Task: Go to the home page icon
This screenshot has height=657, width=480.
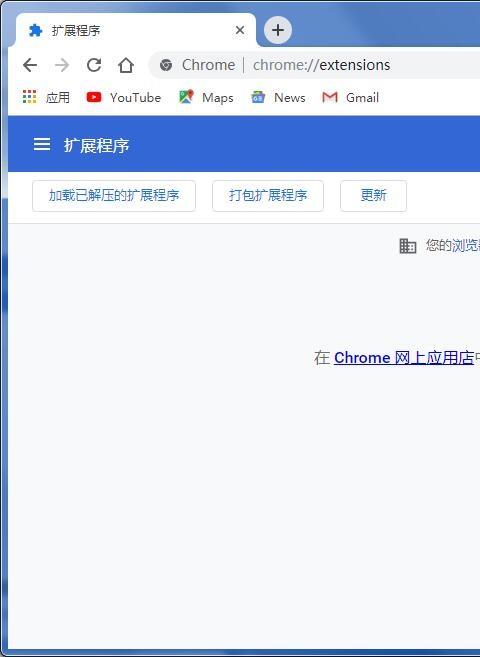Action: click(x=126, y=65)
